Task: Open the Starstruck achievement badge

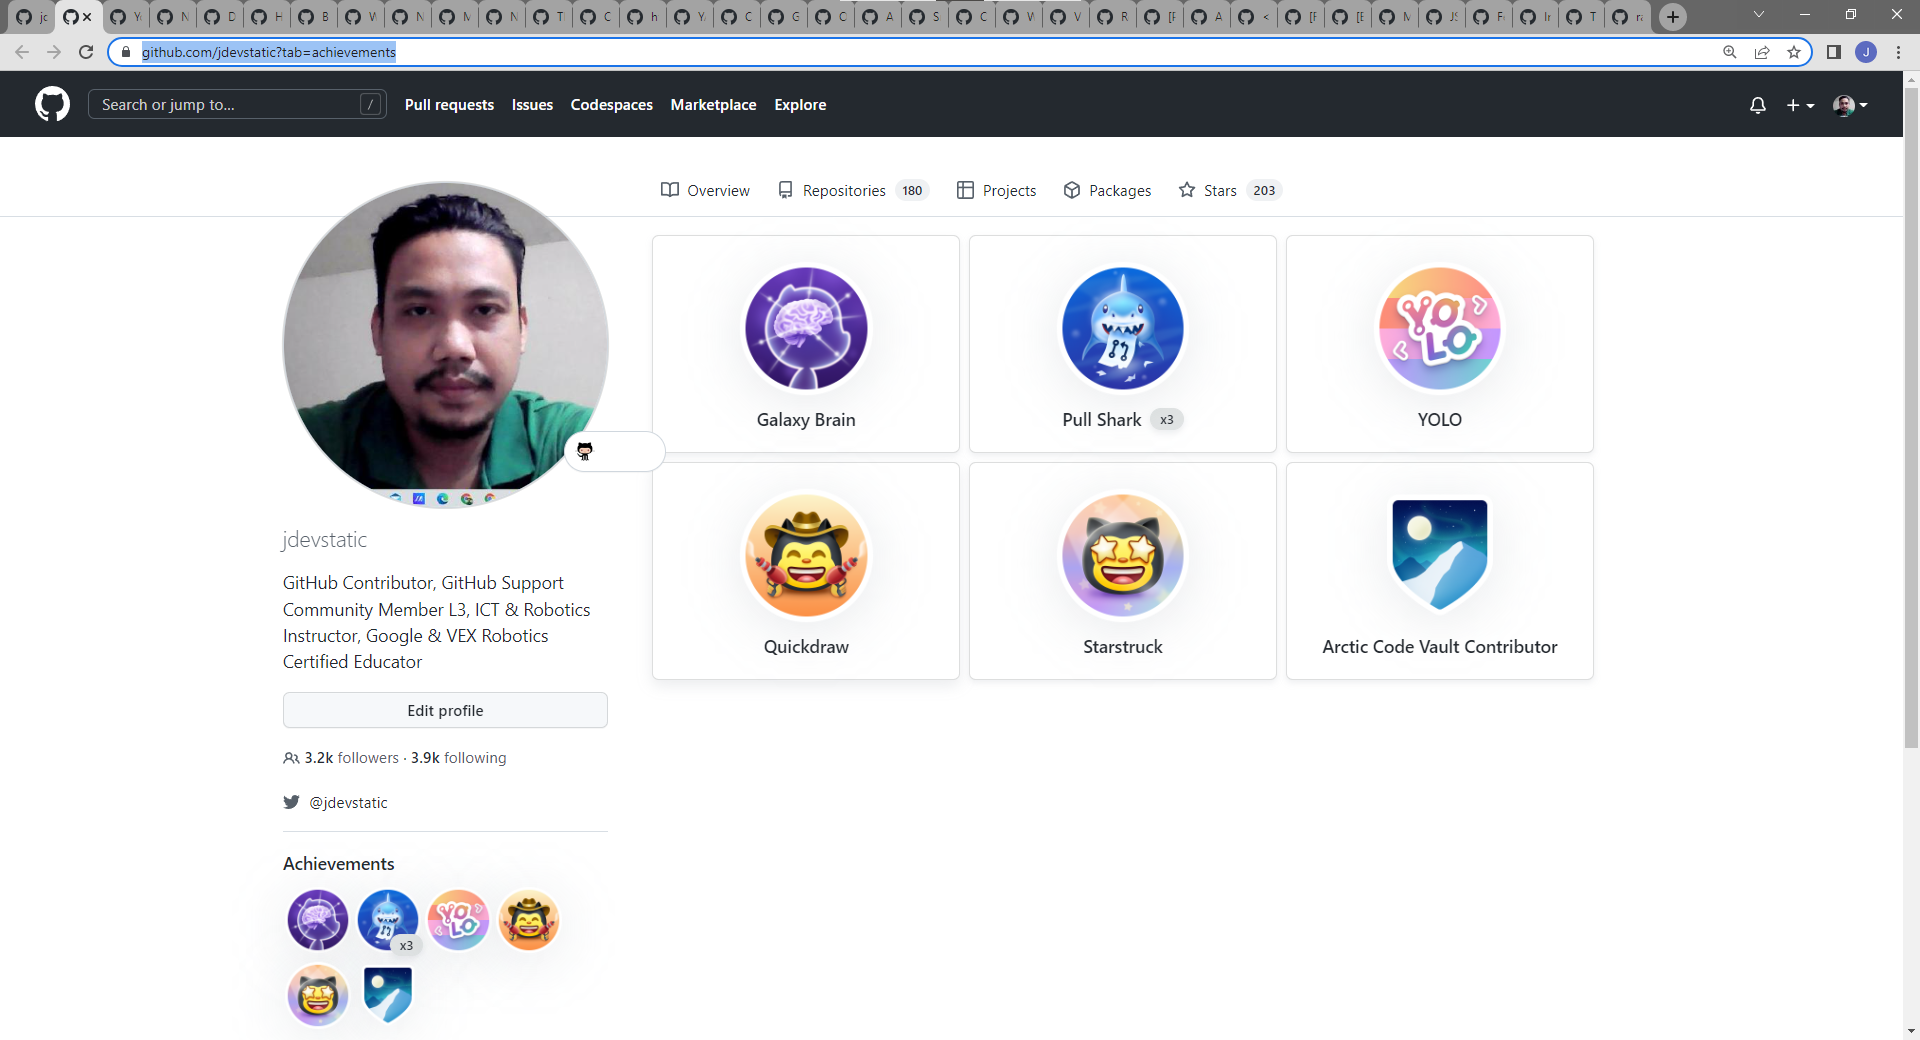Action: [x=1123, y=555]
